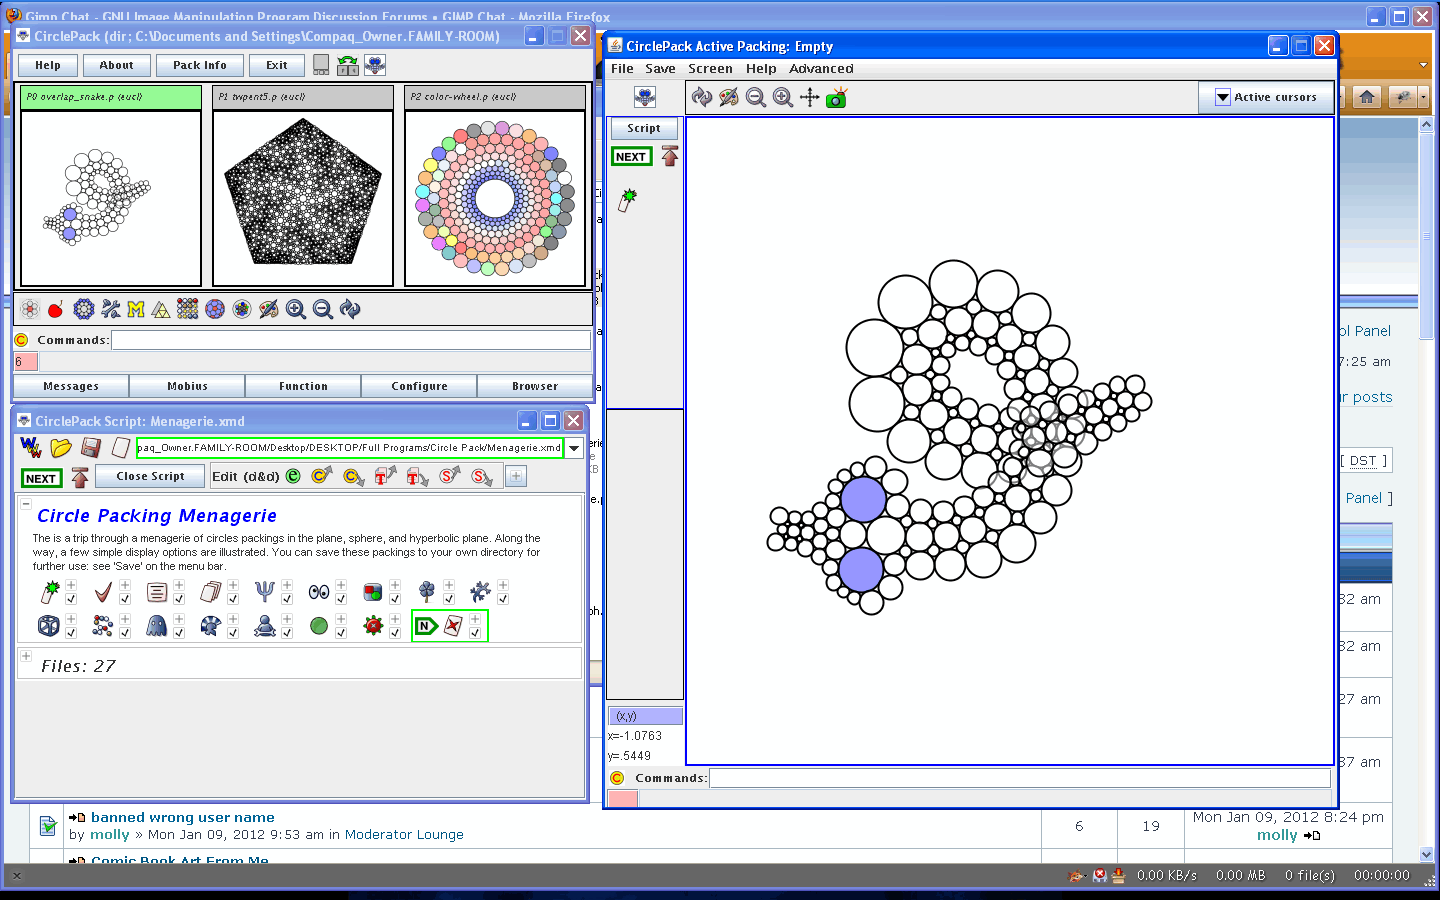This screenshot has height=900, width=1440.
Task: Click the ghost script icon
Action: pyautogui.click(x=157, y=626)
